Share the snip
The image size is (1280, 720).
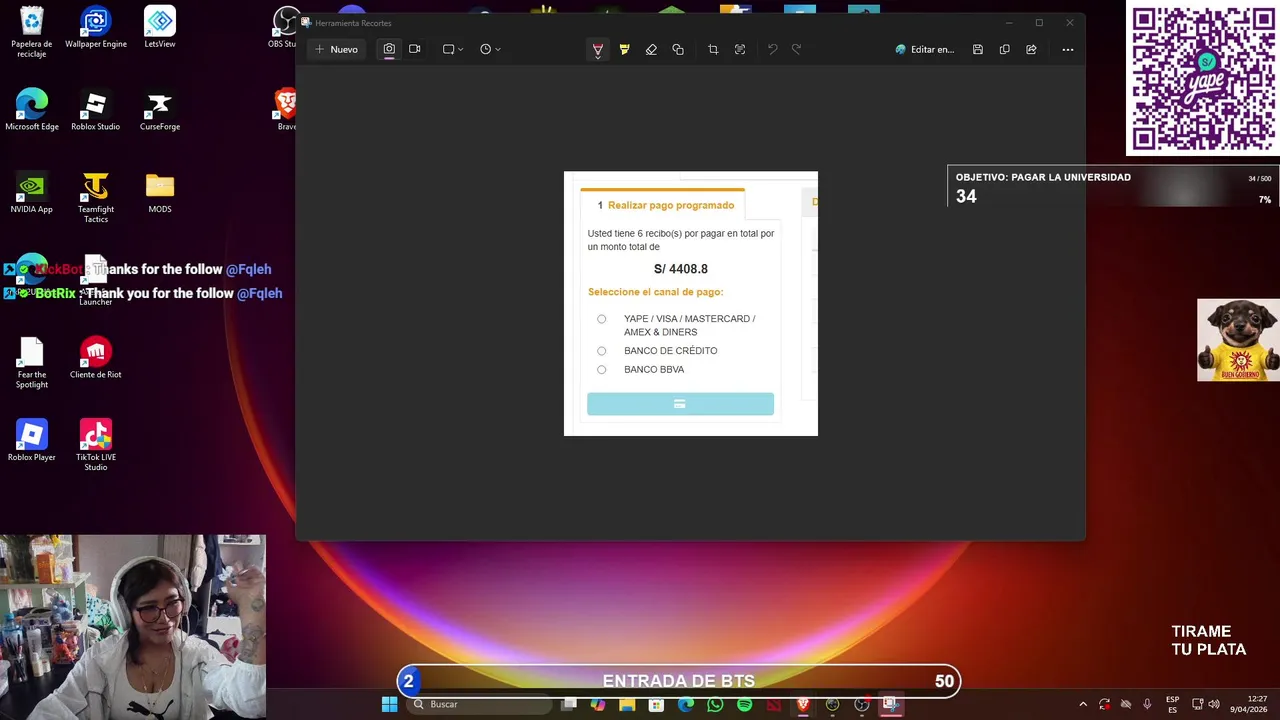pyautogui.click(x=1031, y=50)
